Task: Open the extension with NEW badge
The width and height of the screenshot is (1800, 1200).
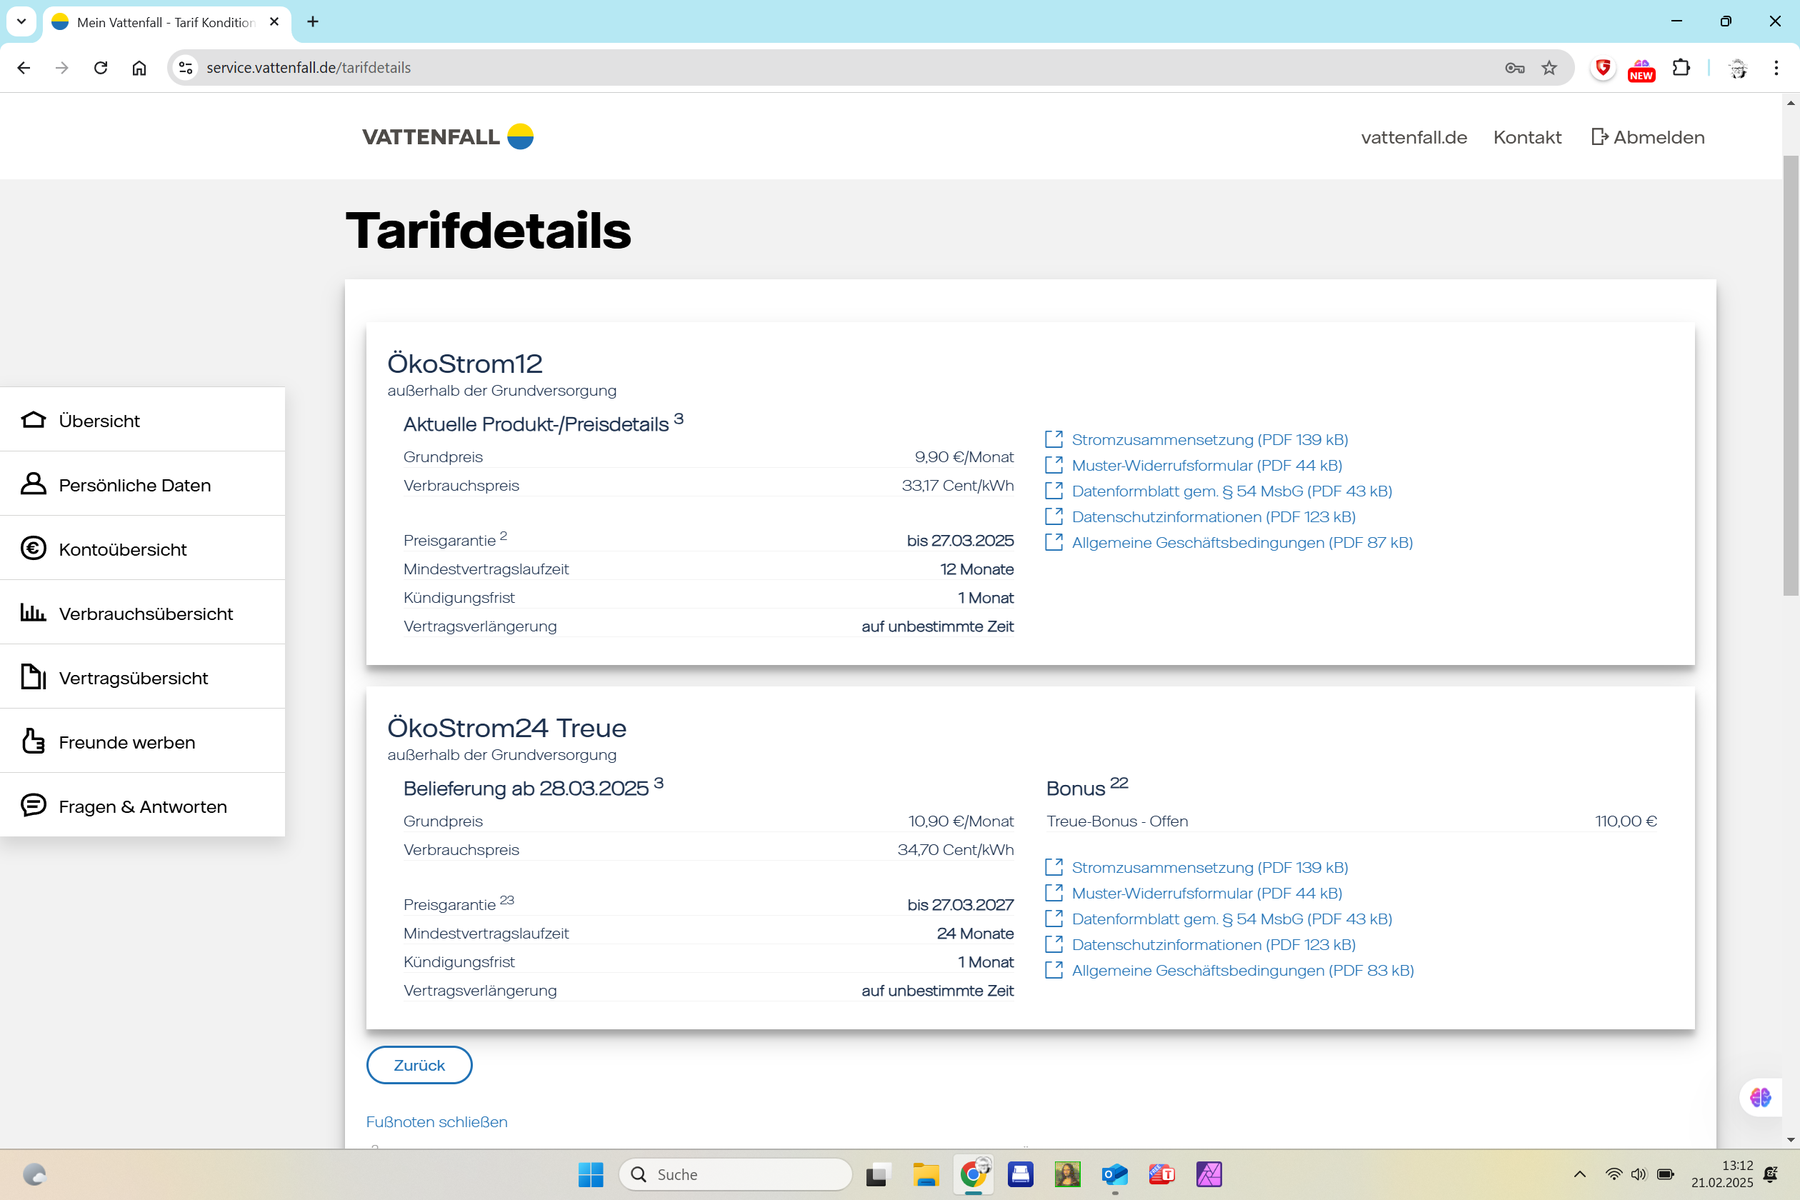Action: pos(1641,69)
